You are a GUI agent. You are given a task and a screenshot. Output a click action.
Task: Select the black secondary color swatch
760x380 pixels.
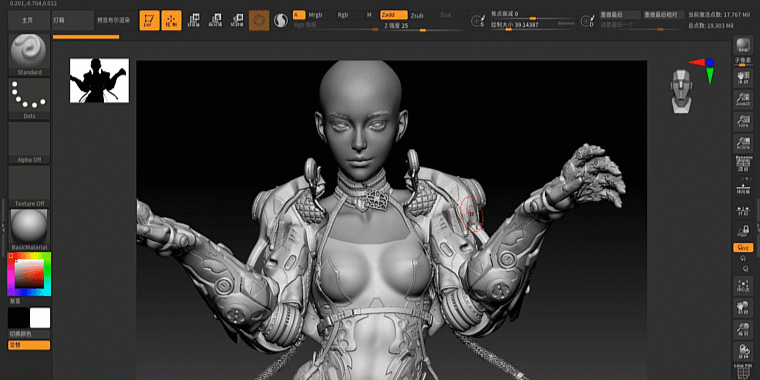(18, 318)
